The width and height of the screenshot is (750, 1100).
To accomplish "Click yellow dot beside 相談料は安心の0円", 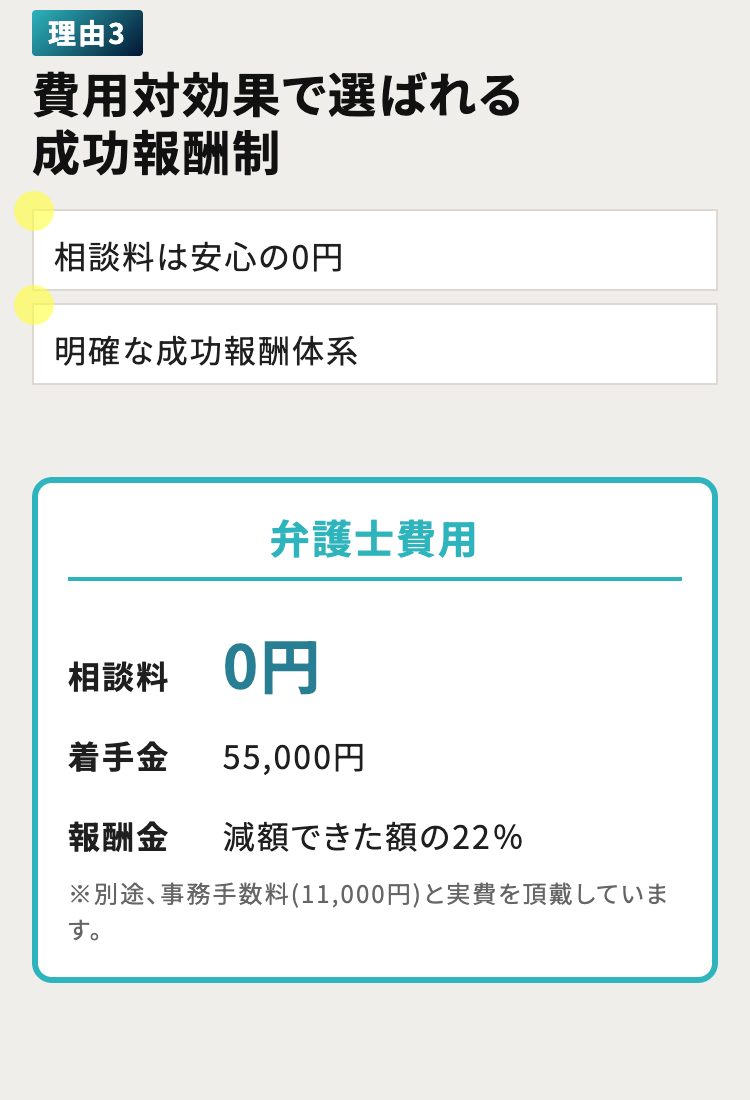I will click(x=34, y=211).
